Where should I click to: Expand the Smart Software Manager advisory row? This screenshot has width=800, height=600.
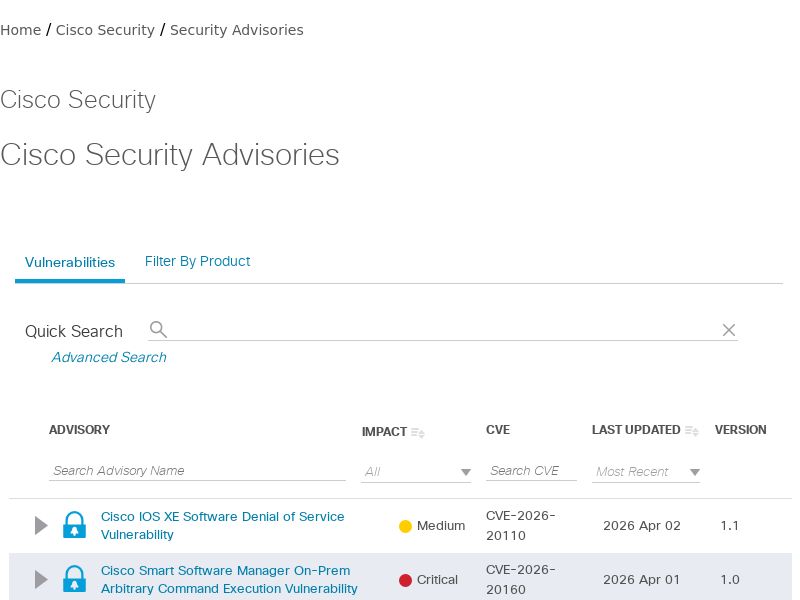tap(41, 579)
